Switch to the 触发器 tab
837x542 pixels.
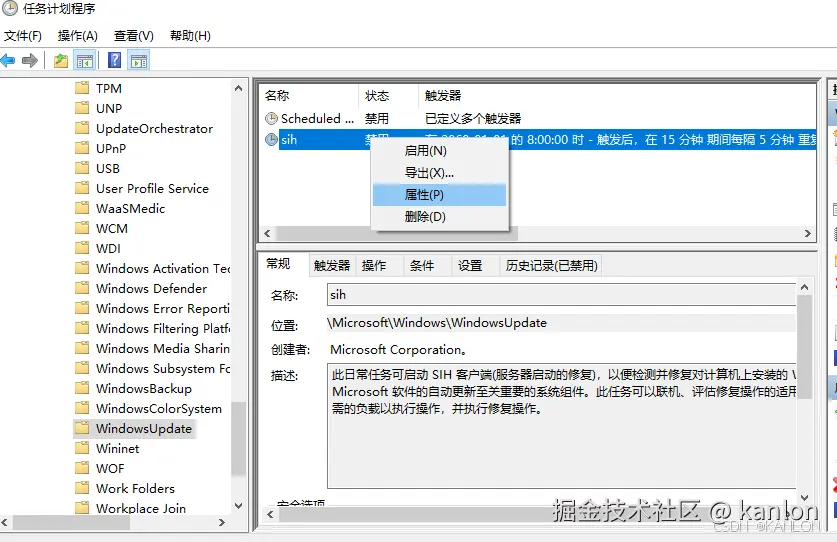tap(332, 265)
